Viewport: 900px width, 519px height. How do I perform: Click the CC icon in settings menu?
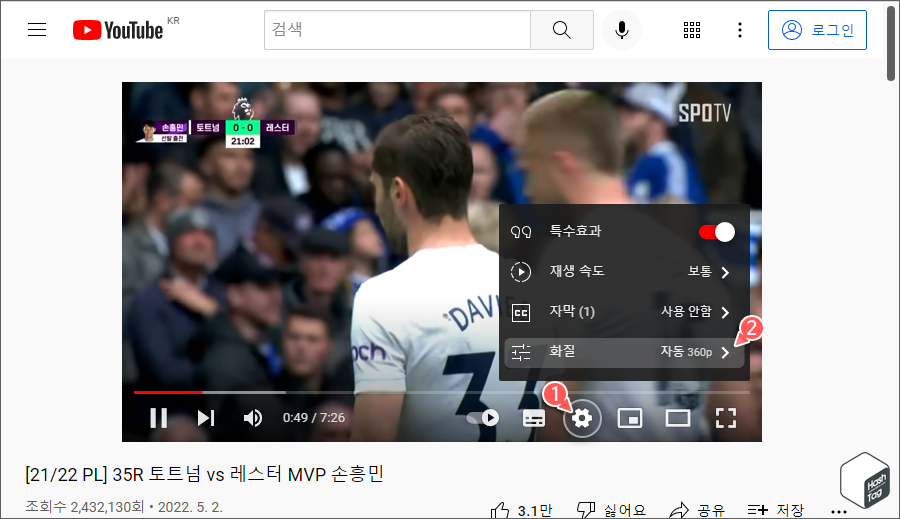point(521,312)
